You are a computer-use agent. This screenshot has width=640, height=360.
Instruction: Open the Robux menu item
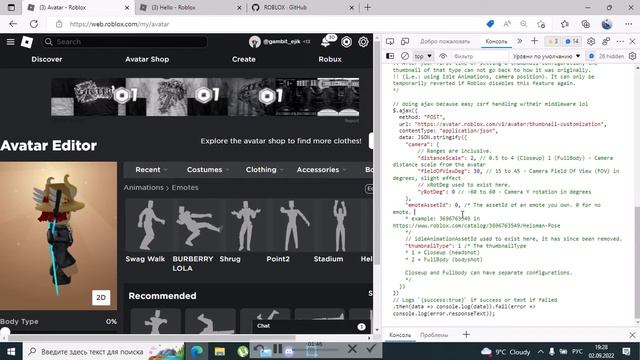(x=330, y=59)
